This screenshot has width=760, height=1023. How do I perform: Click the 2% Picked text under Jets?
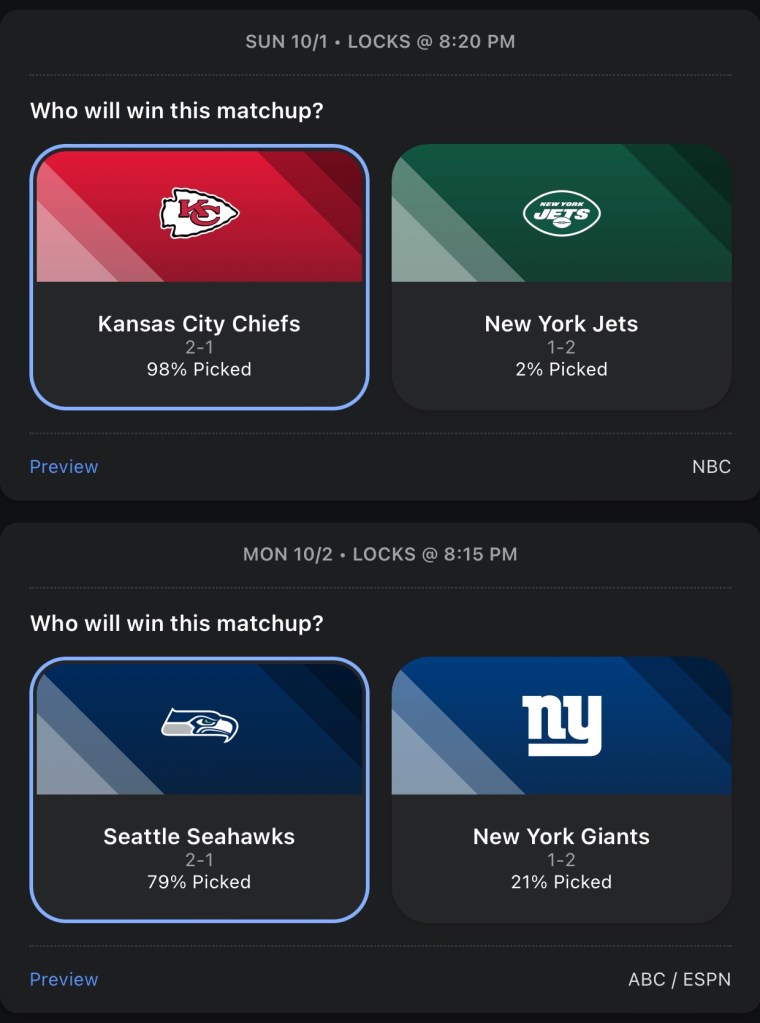coord(561,369)
